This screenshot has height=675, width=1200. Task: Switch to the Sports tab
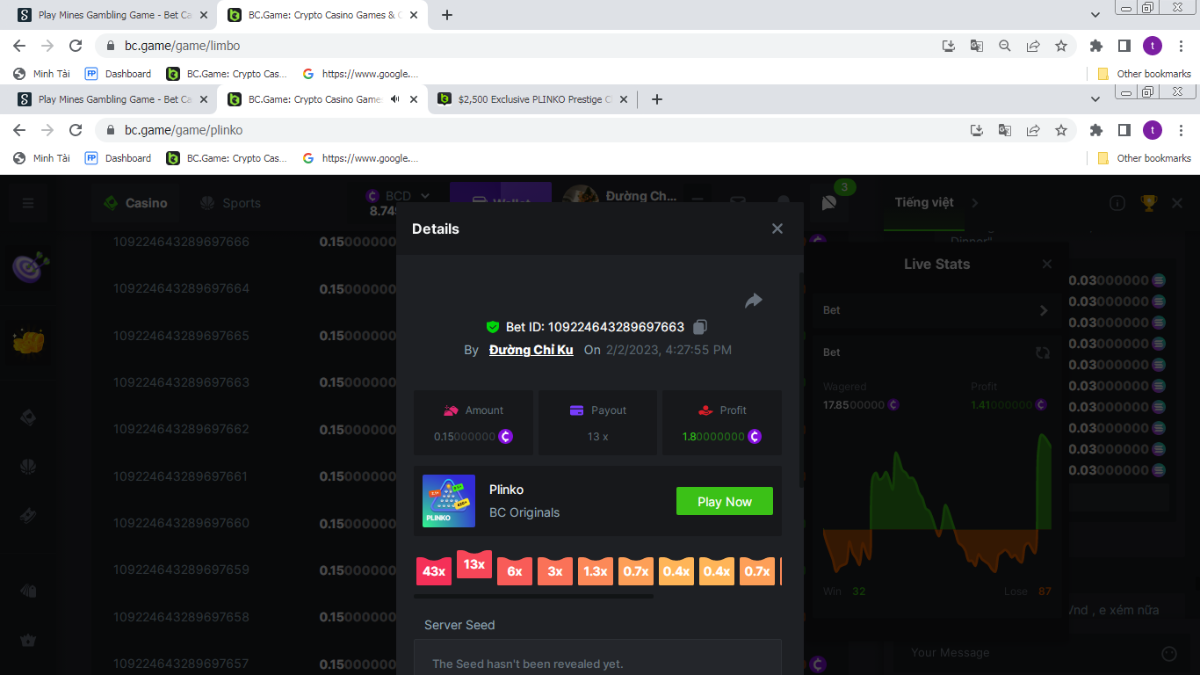[231, 203]
